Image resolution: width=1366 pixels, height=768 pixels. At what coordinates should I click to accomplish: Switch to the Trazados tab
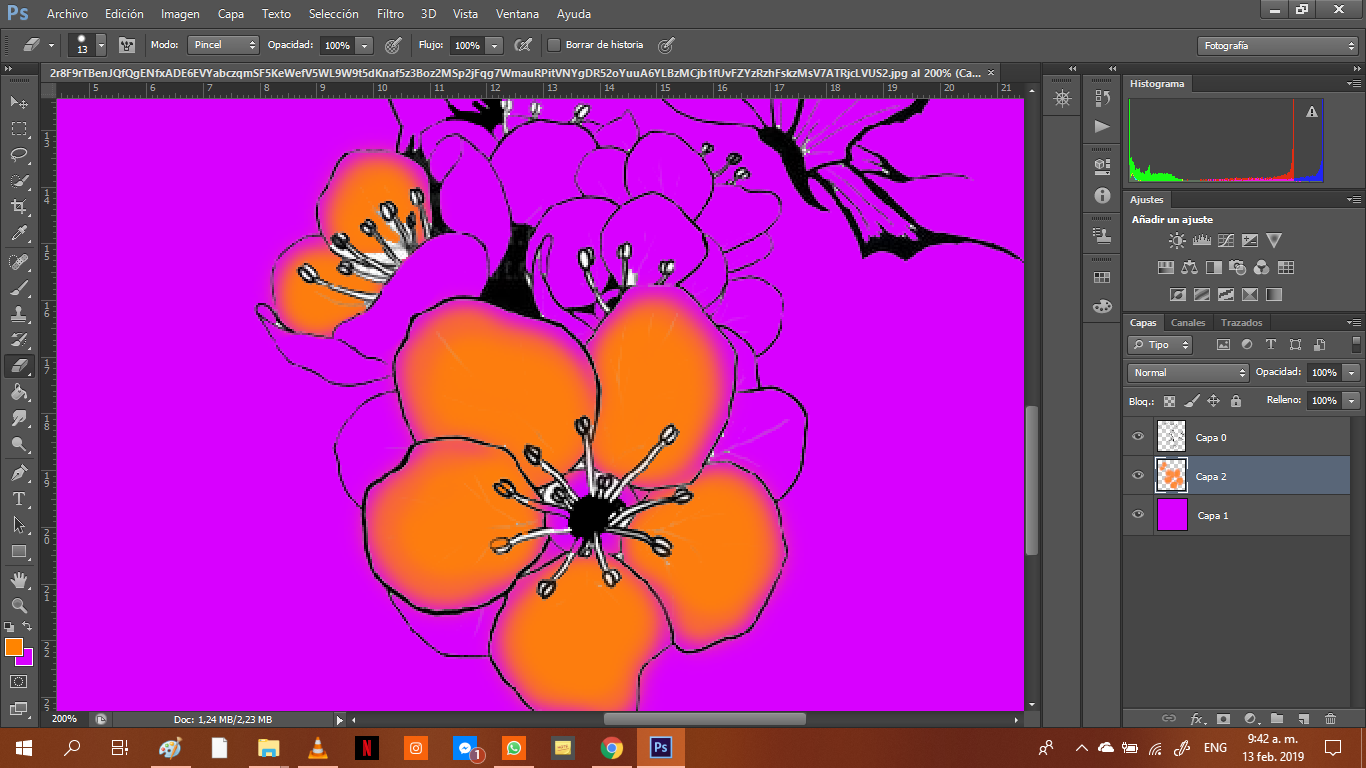point(1241,323)
